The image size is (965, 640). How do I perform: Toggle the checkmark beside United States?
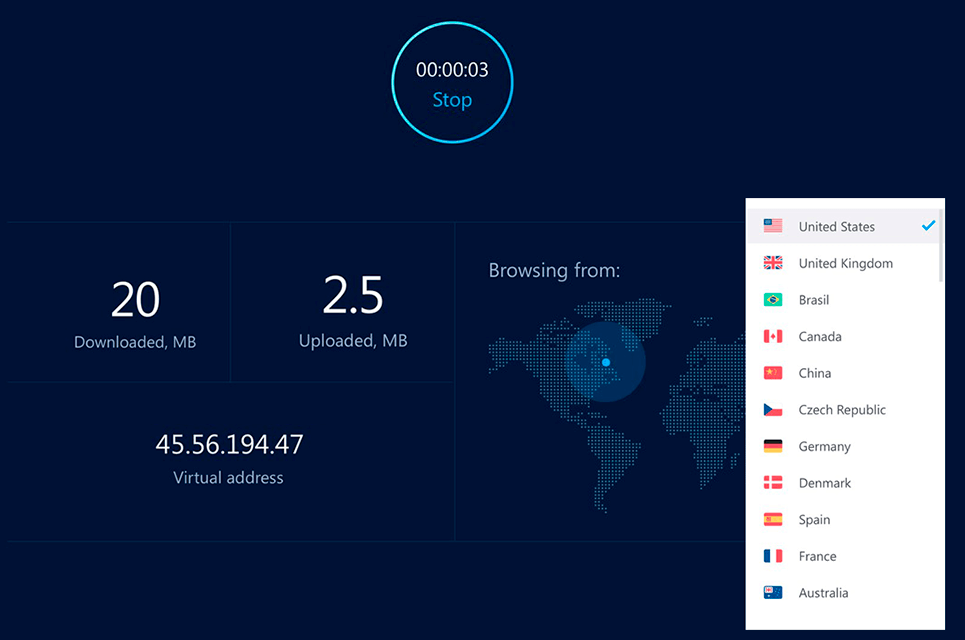click(x=928, y=225)
